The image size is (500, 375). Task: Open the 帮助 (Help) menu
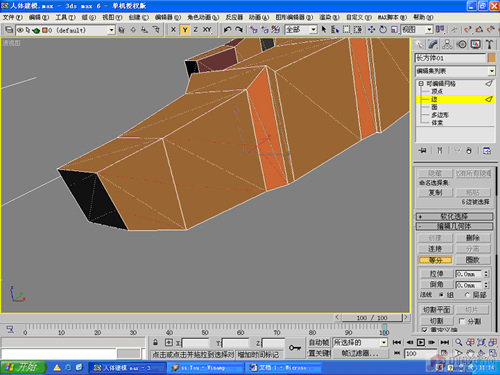423,17
